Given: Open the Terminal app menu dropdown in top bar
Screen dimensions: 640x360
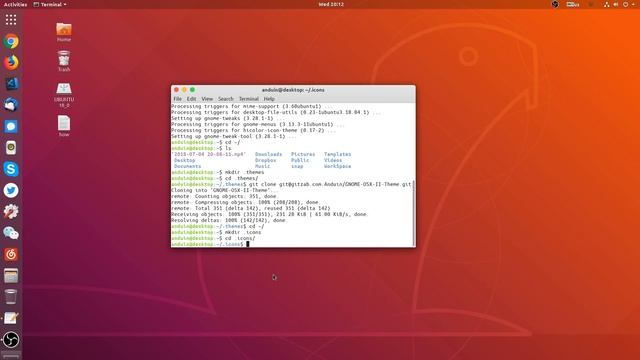Looking at the screenshot, I should tap(50, 4).
